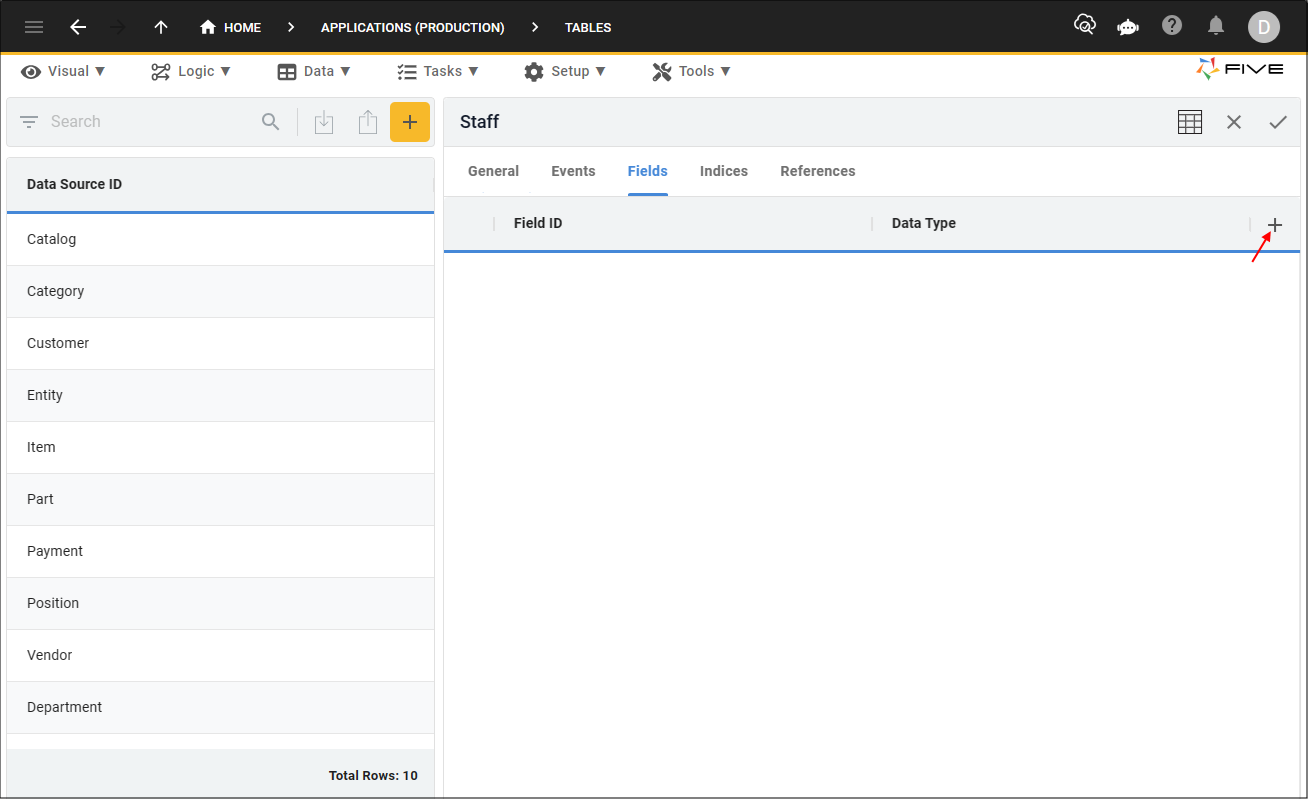Viewport: 1308px width, 799px height.
Task: Select the Category table row
Action: tap(220, 291)
